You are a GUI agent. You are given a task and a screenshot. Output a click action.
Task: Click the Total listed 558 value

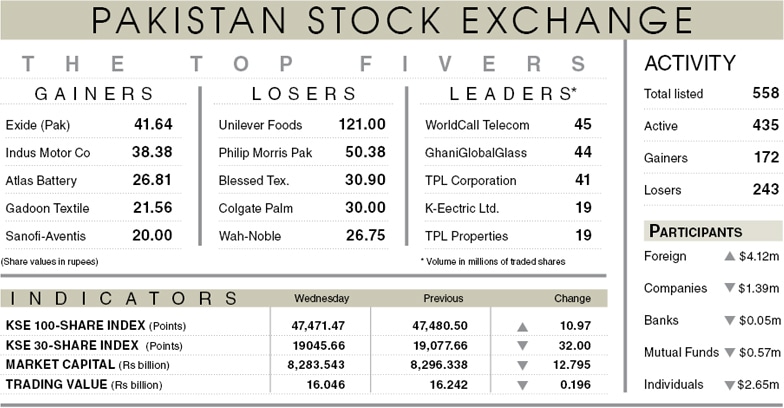click(766, 93)
